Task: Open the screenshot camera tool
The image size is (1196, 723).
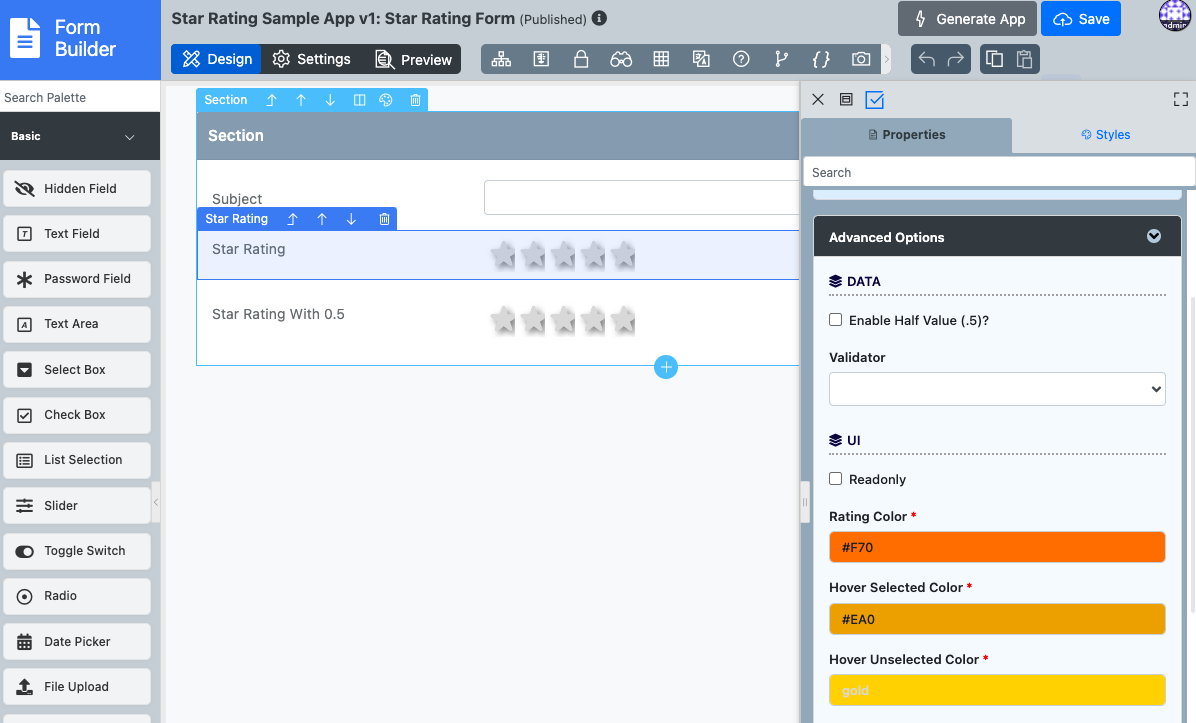Action: pos(860,59)
